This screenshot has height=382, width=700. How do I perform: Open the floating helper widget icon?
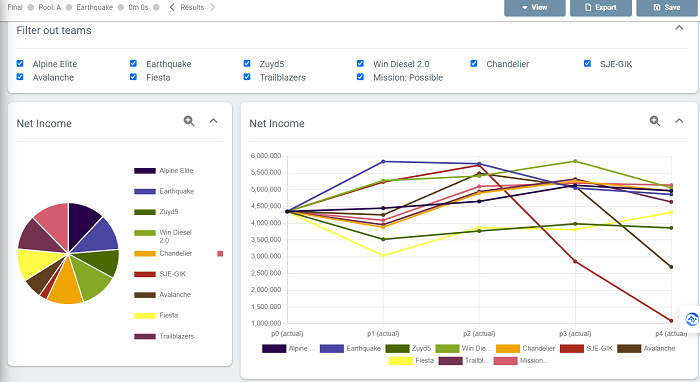click(692, 319)
